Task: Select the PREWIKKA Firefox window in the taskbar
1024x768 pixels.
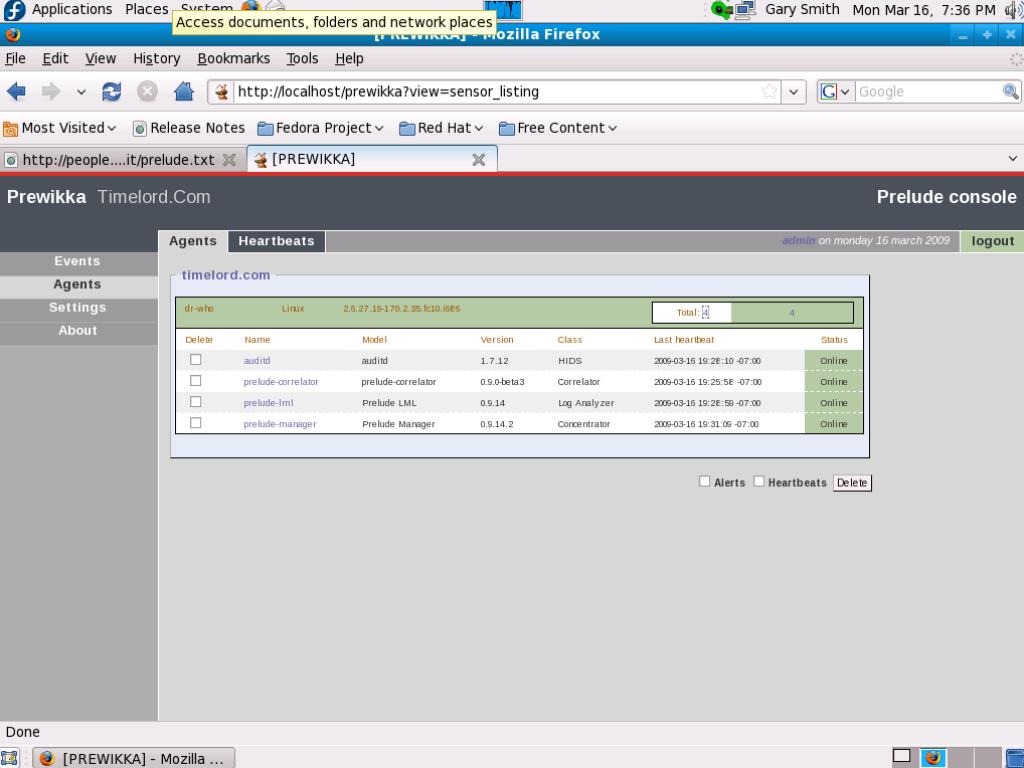Action: pos(134,758)
